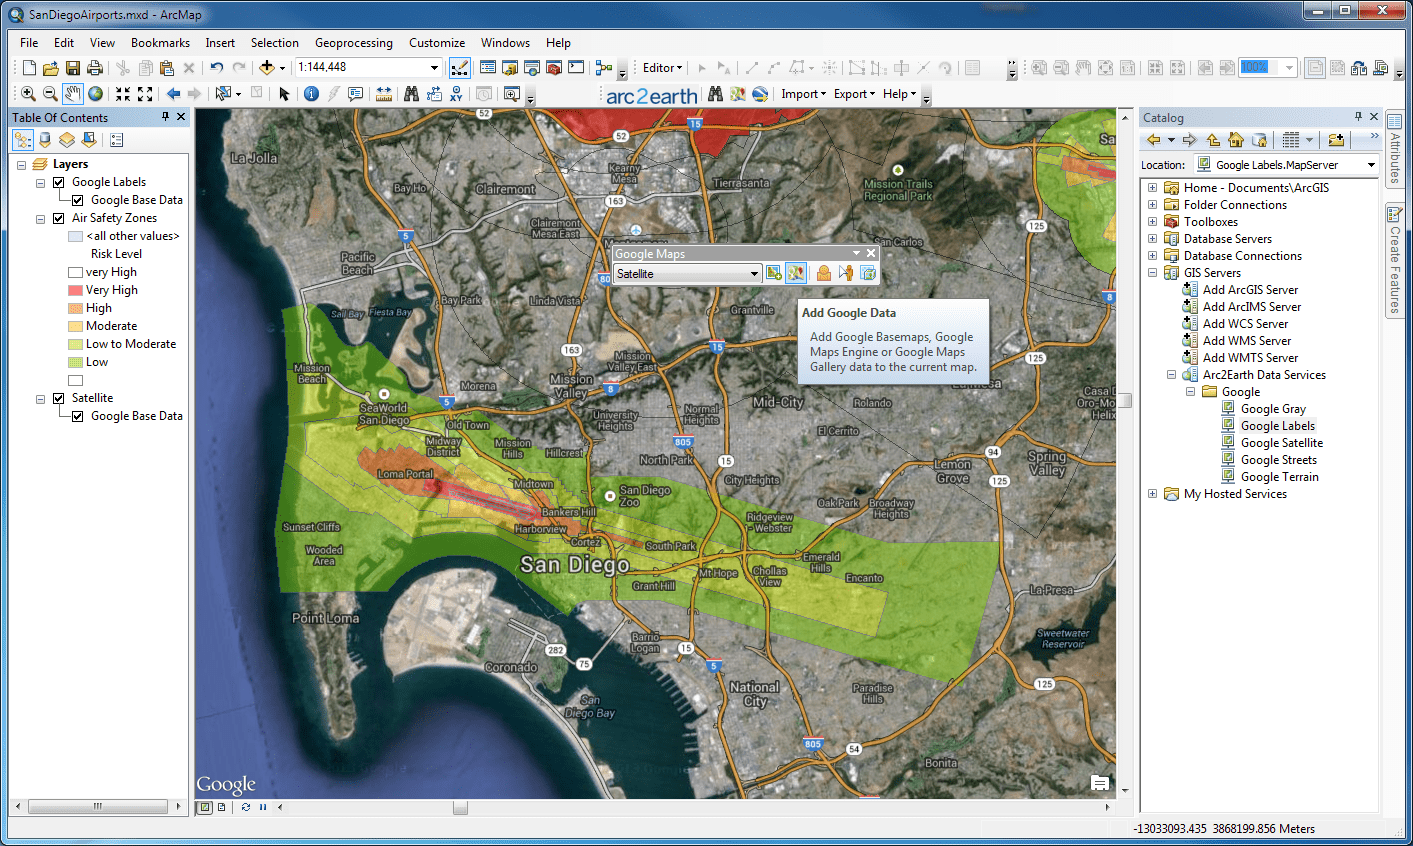Image resolution: width=1413 pixels, height=846 pixels.
Task: Open the ArcToolbox window icon
Action: pyautogui.click(x=554, y=68)
